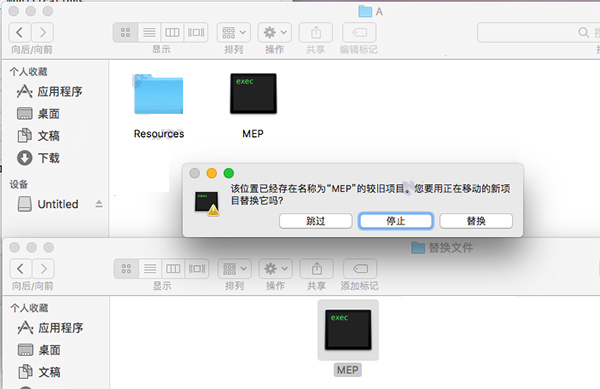Select 桌面 in the A window sidebar
Screen dimensions: 600x389
(39, 114)
